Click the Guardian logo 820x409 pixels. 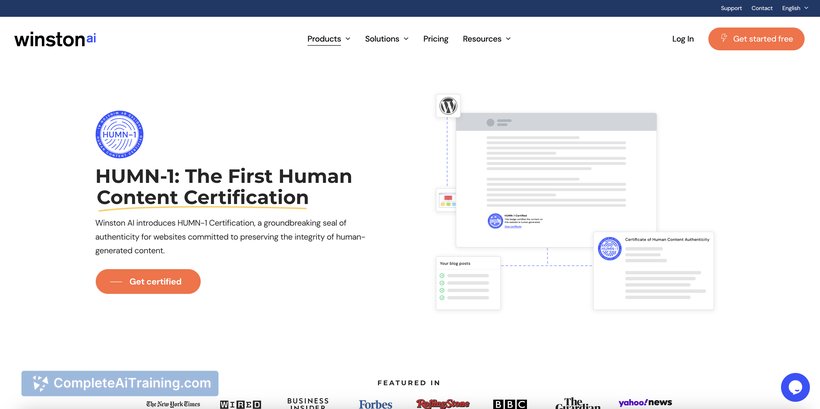(578, 403)
